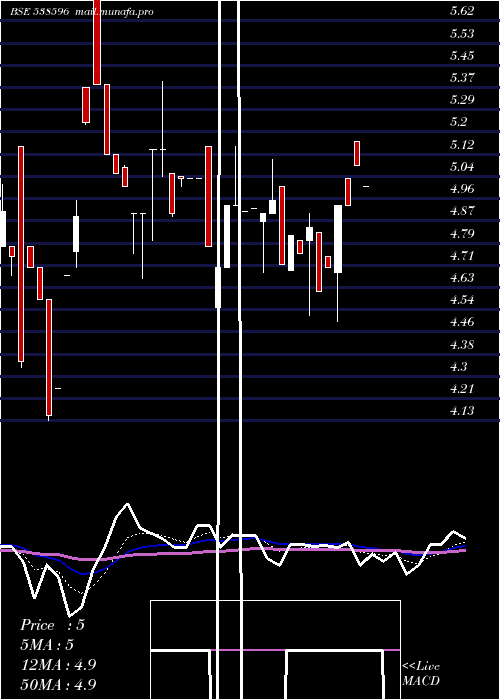The image size is (500, 700).
Task: Click the 'Price : 5' readout
Action: pos(52,625)
